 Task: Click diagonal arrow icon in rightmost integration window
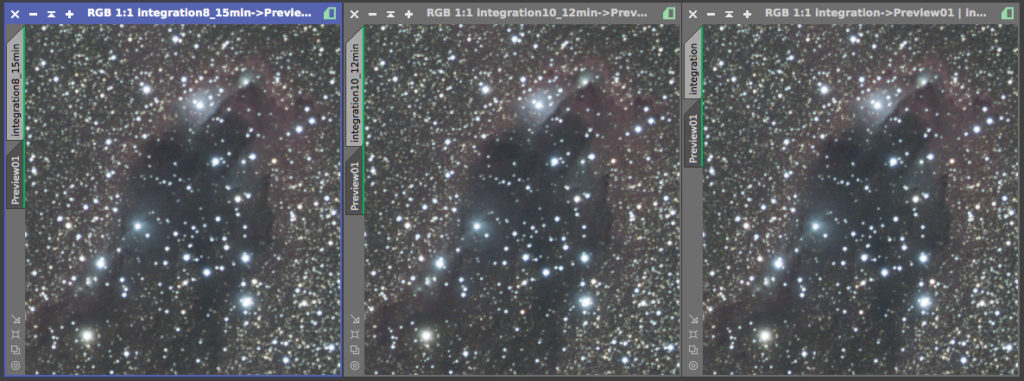[693, 319]
